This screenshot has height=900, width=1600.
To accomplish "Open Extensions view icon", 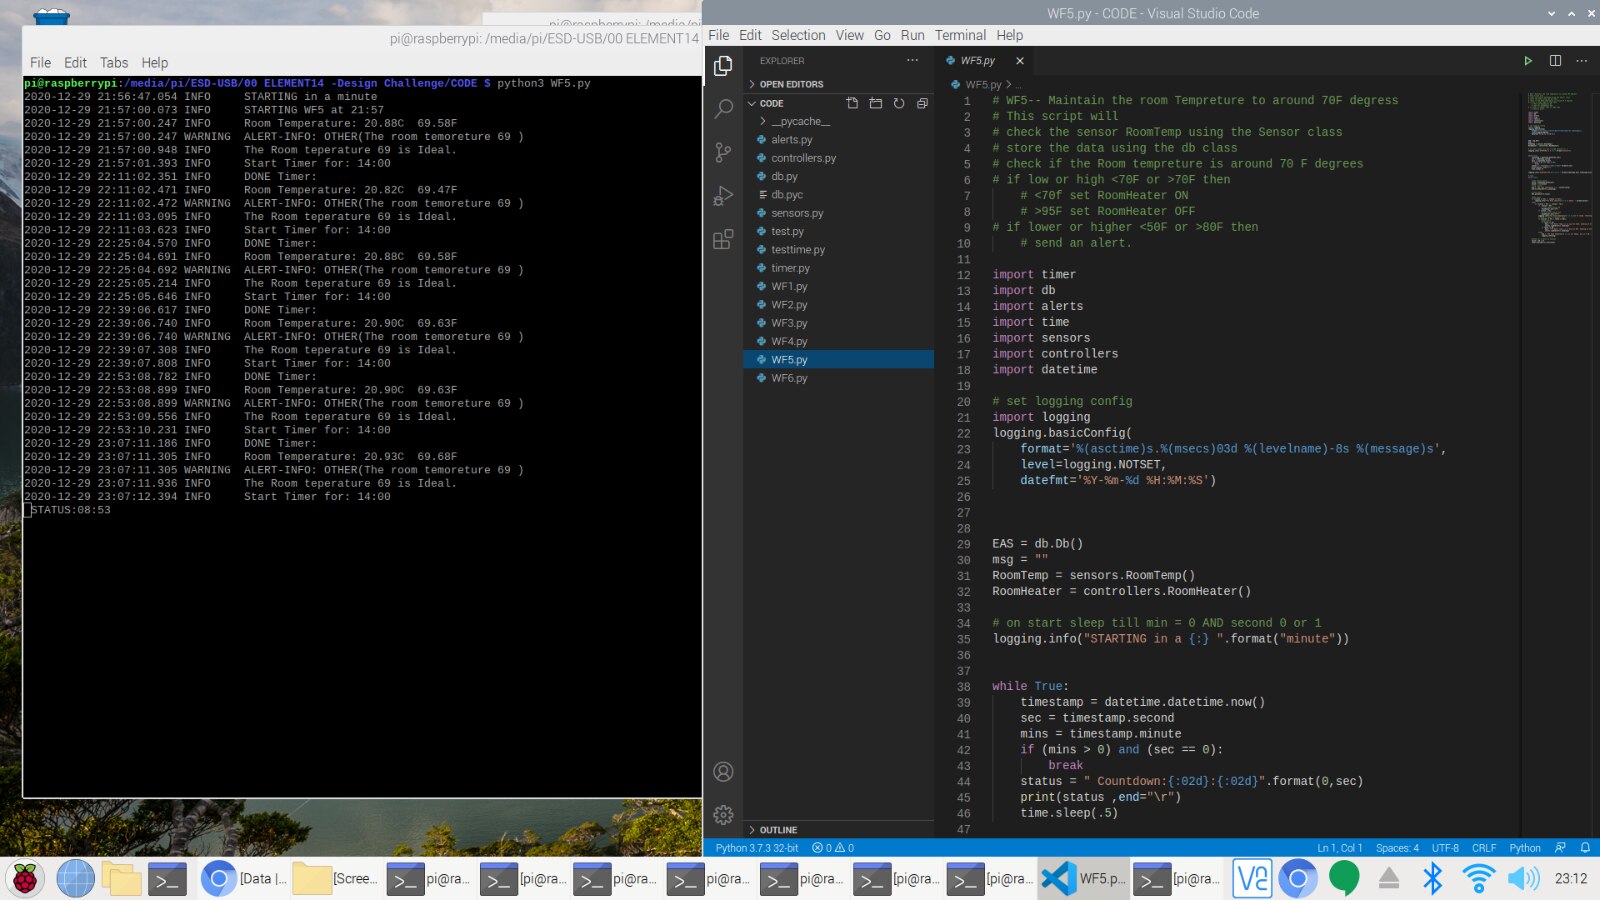I will tap(723, 240).
